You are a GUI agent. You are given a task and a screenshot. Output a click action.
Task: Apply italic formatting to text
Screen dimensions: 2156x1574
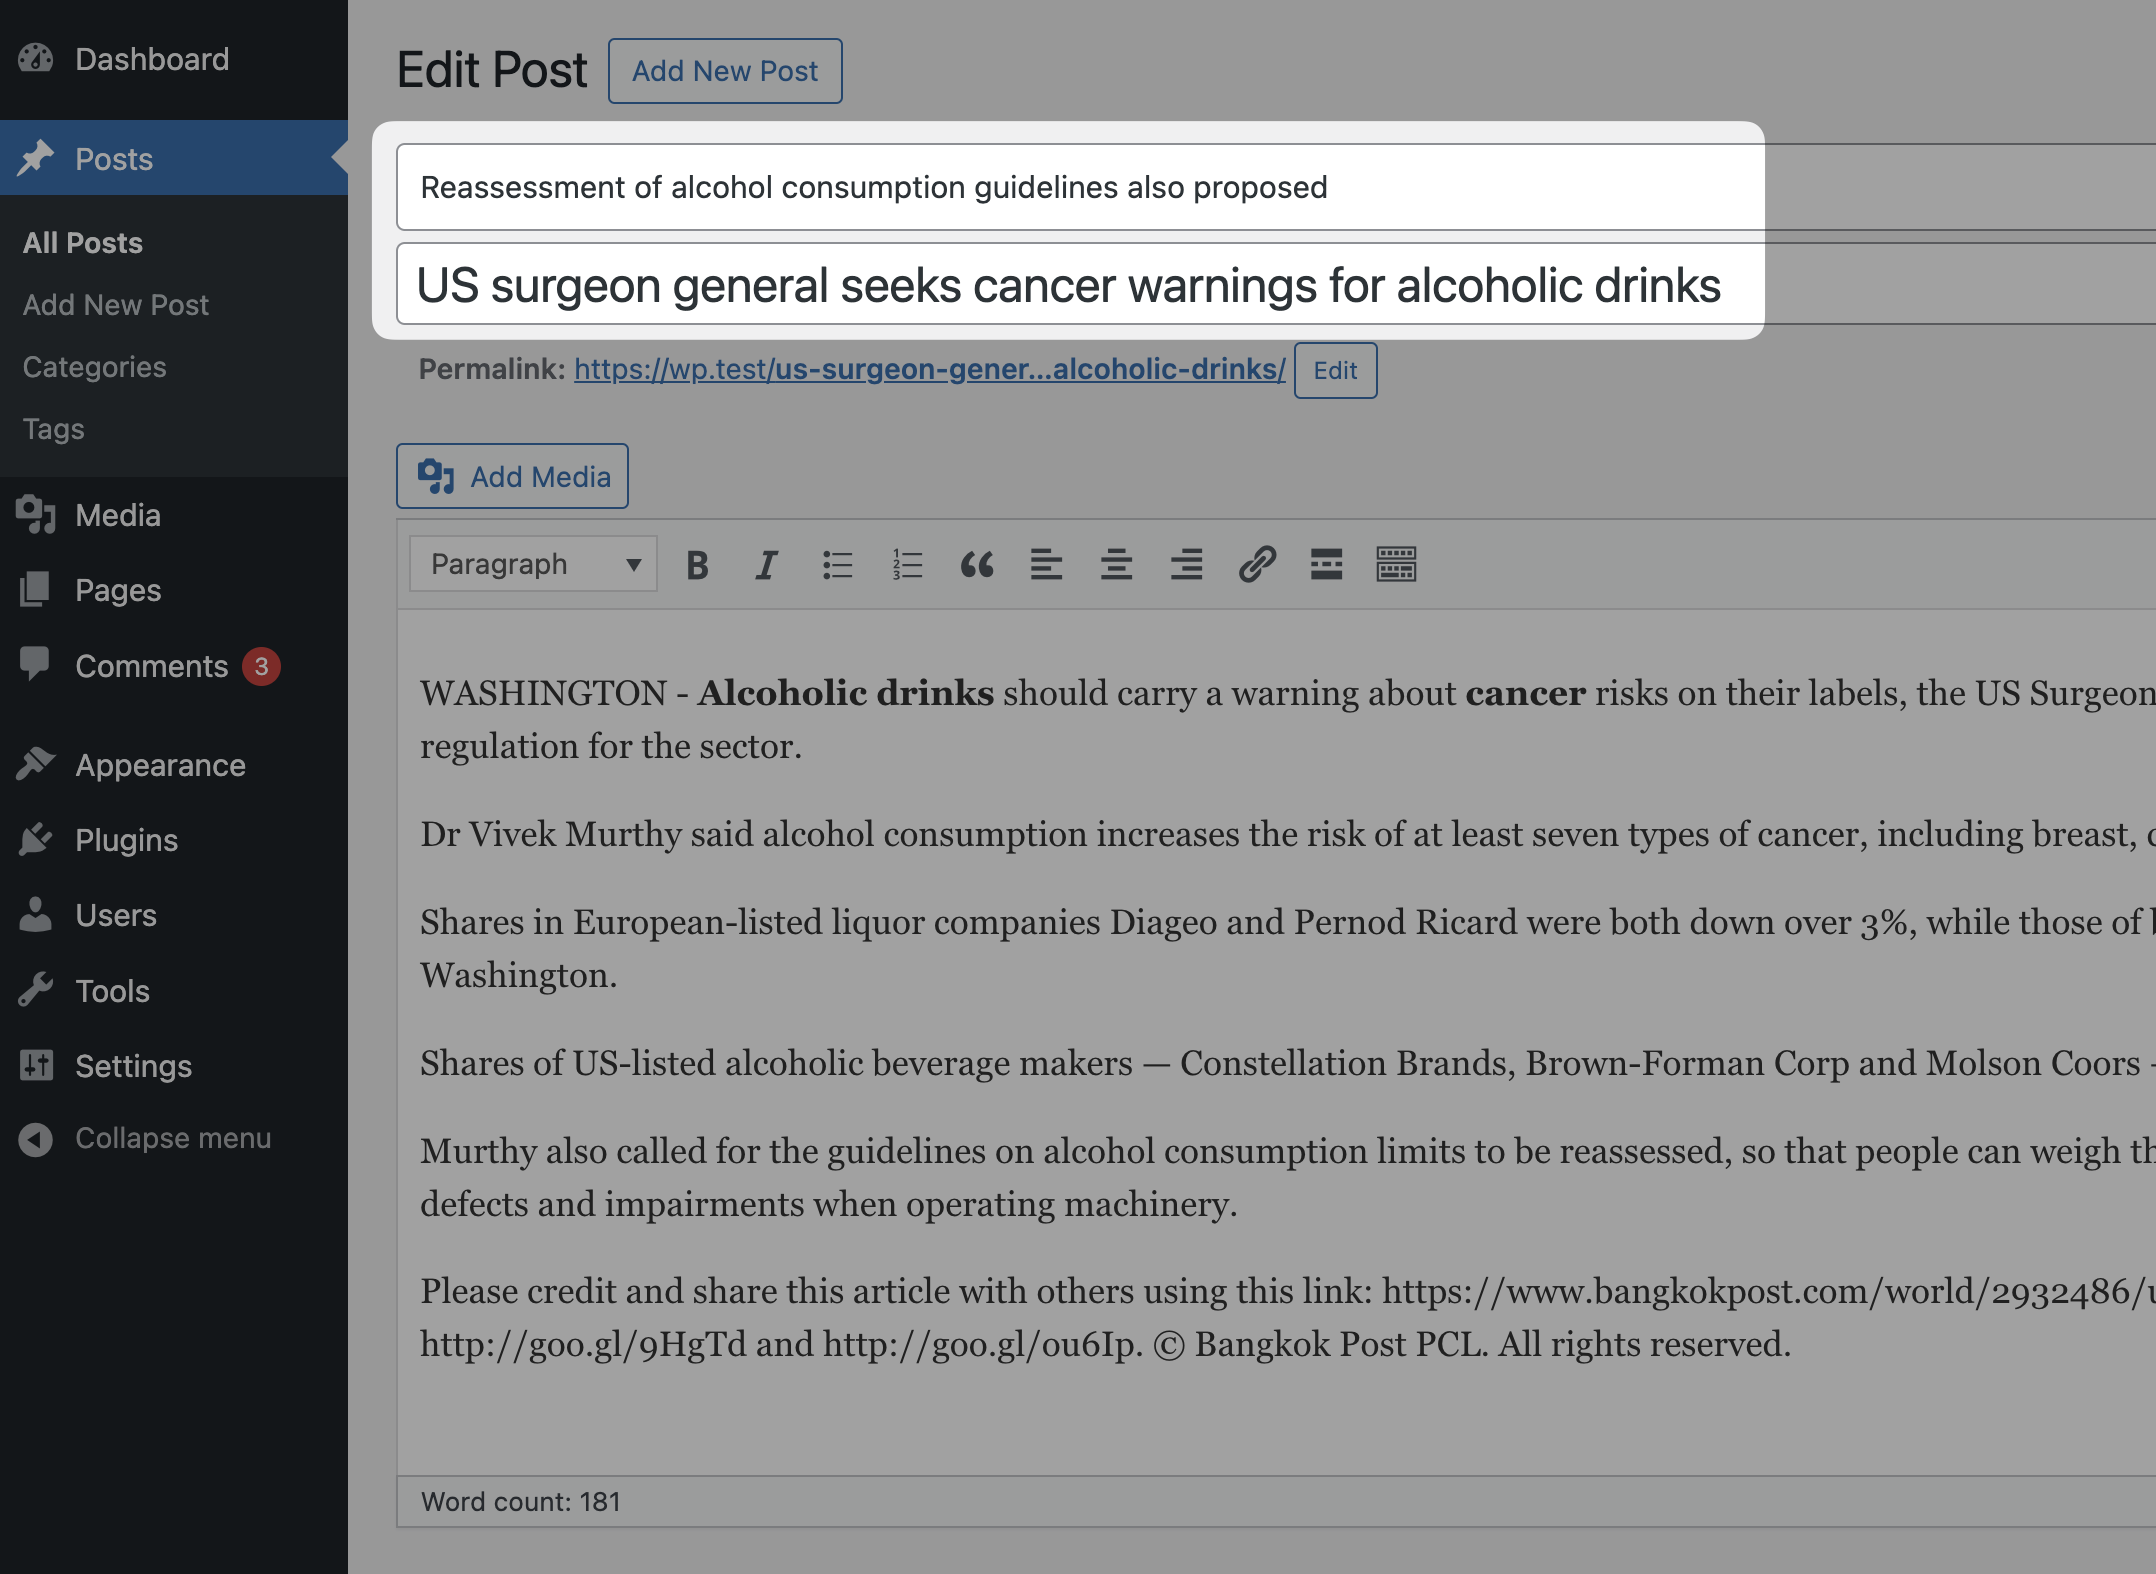[x=766, y=565]
